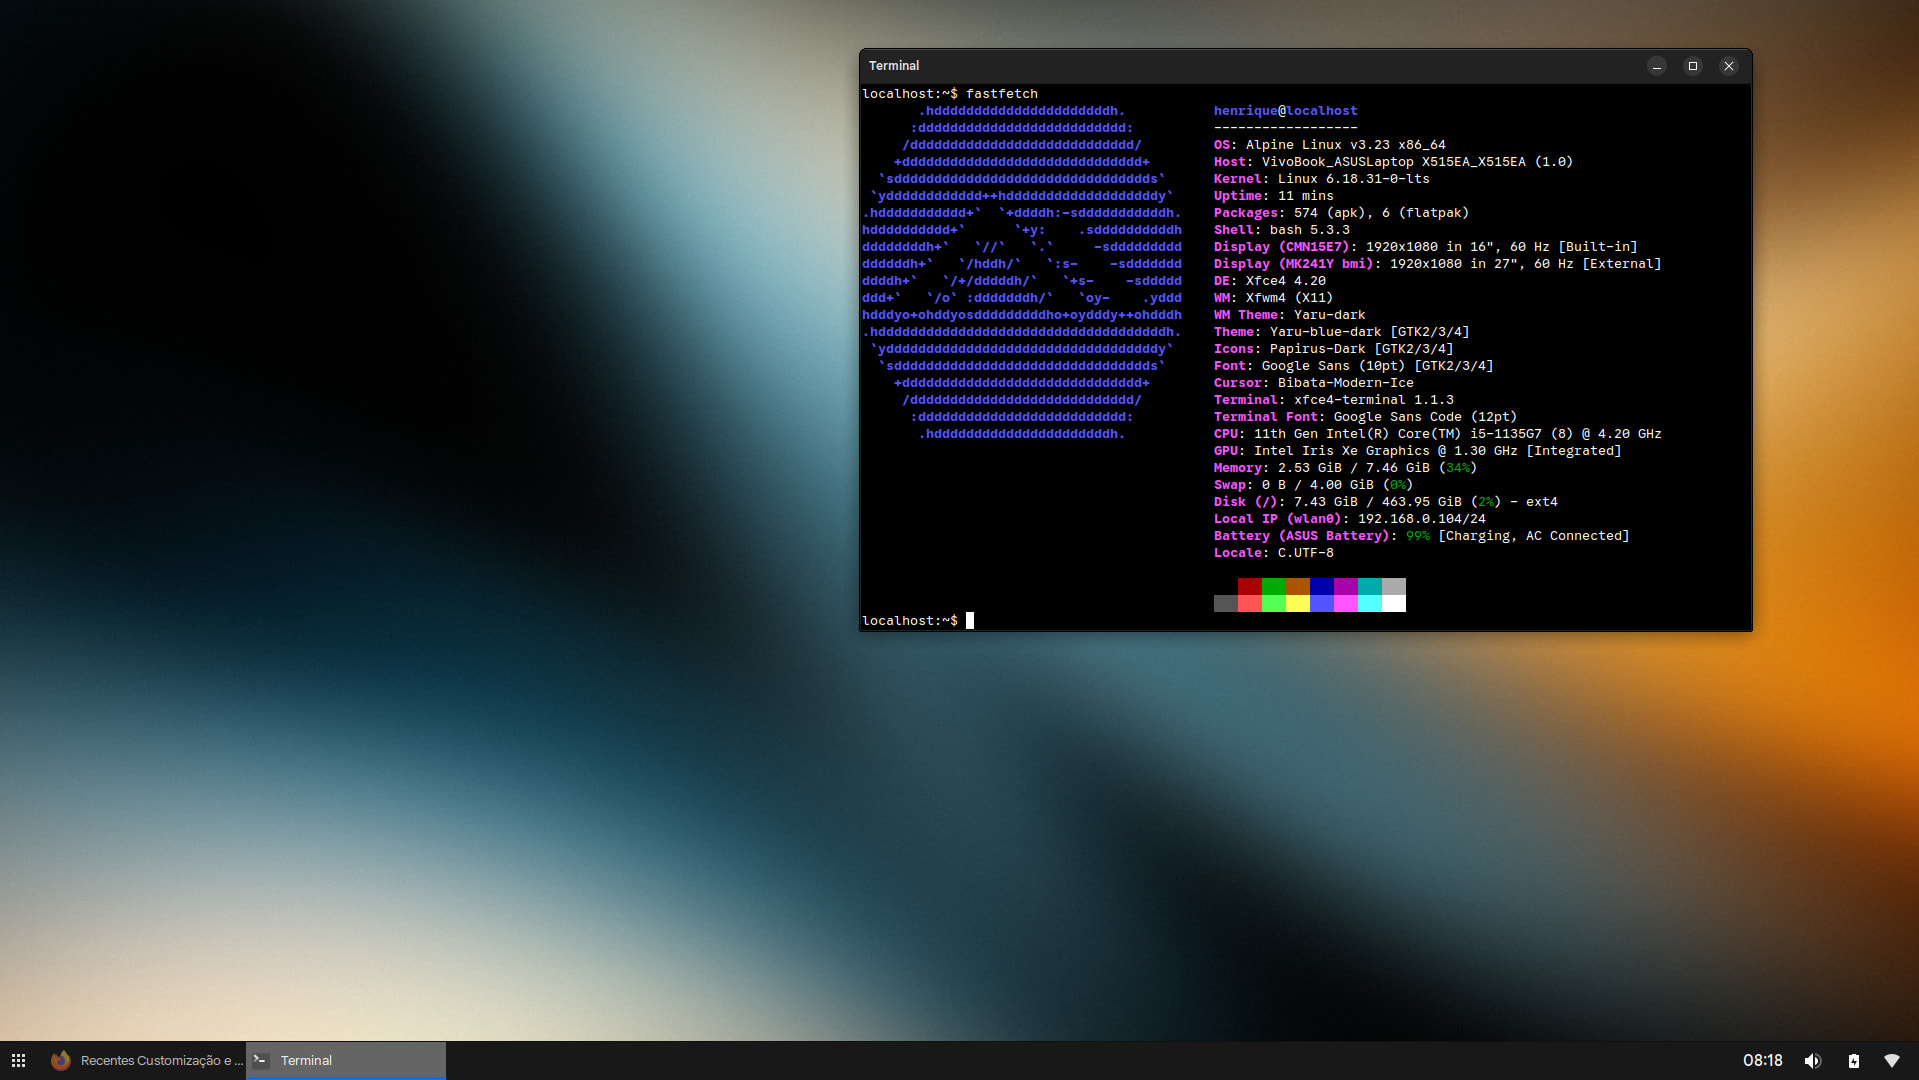Click the OS: Alpine Linux line
The image size is (1919, 1080).
click(1329, 145)
